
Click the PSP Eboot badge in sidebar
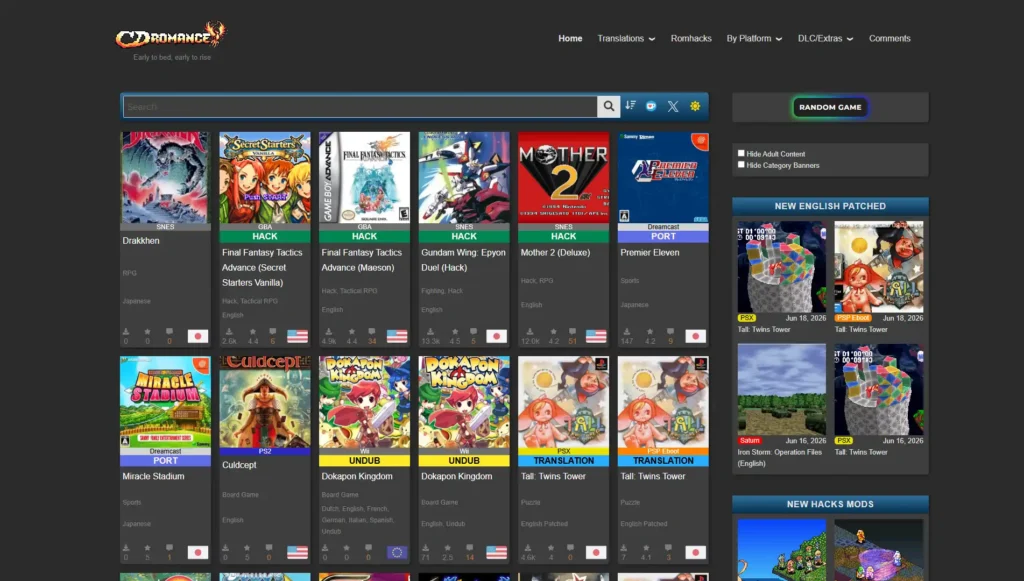(x=853, y=318)
